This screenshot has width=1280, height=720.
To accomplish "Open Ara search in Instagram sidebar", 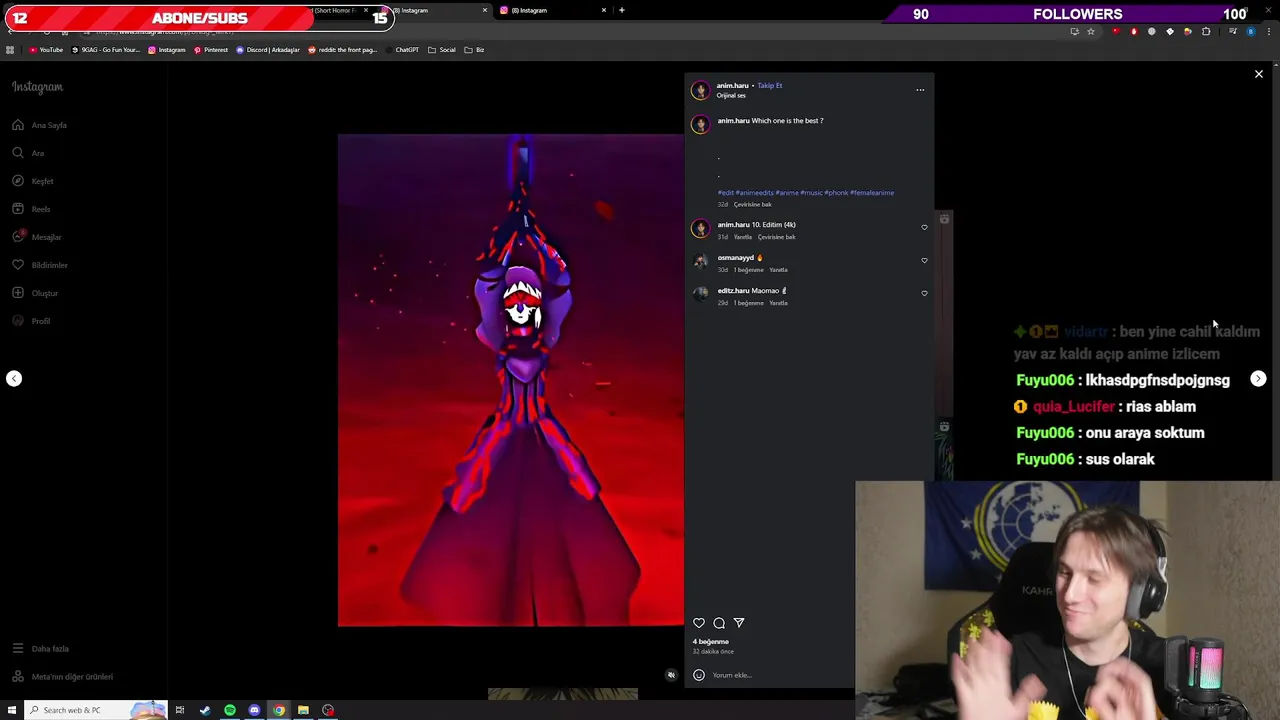I will 28,153.
